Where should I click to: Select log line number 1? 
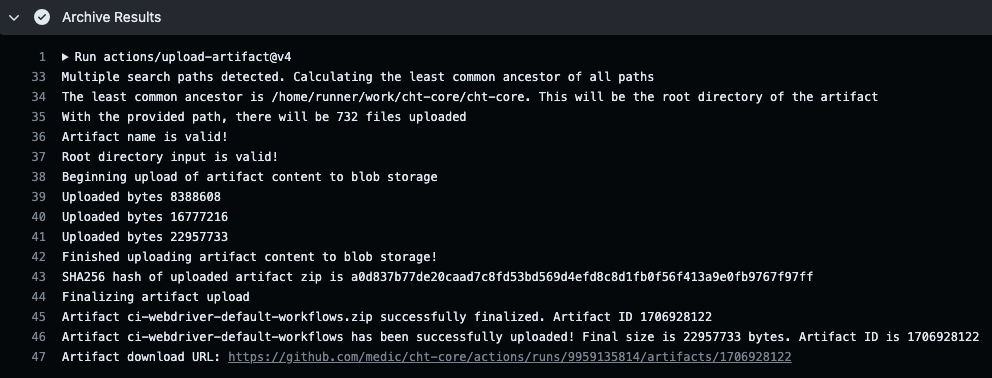point(42,57)
